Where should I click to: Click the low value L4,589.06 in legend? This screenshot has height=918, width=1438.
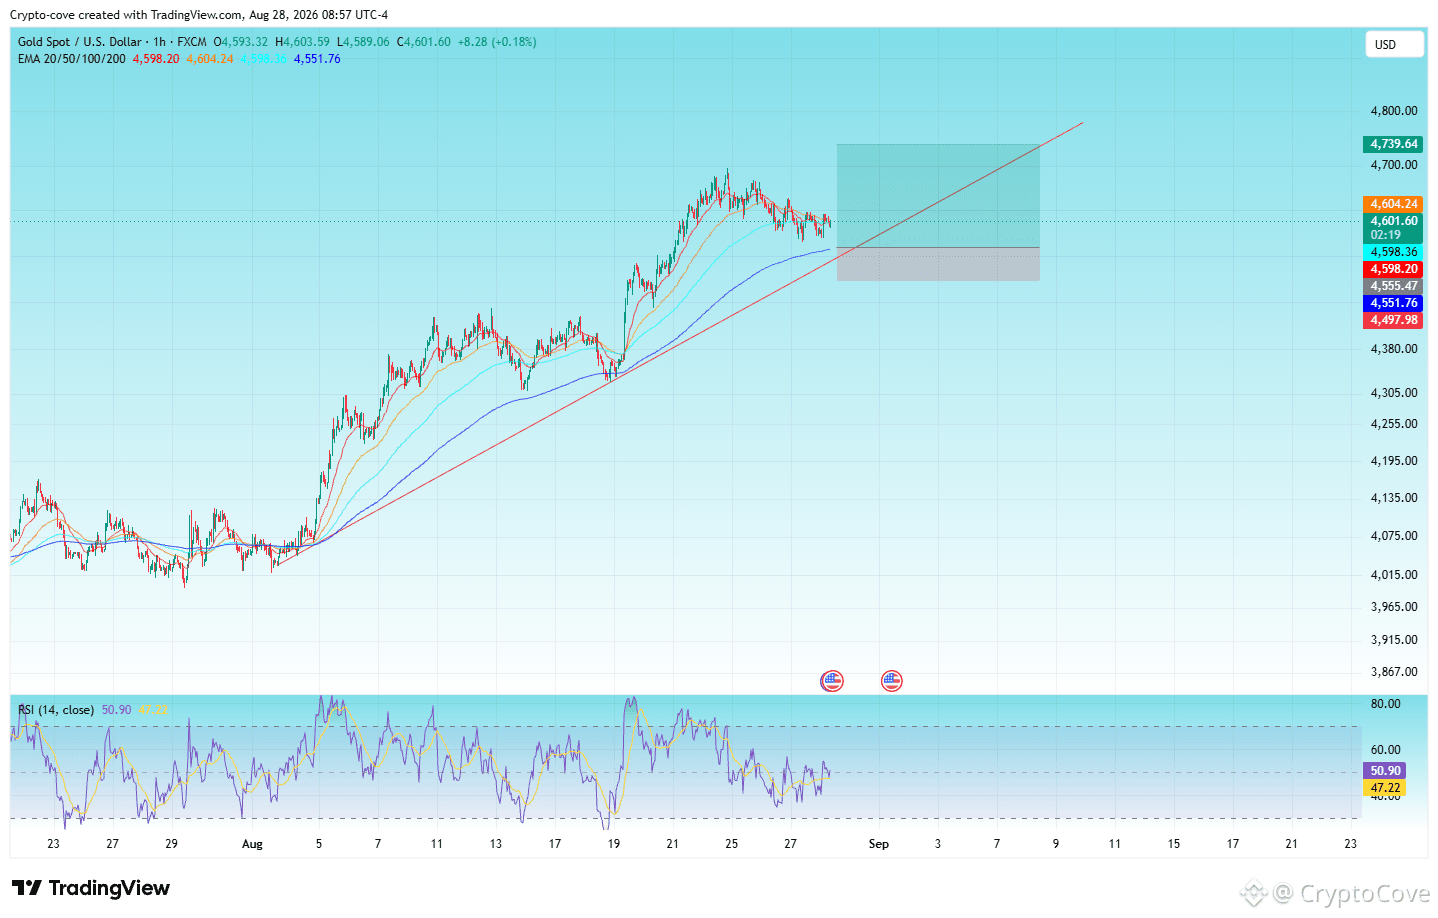(x=364, y=42)
